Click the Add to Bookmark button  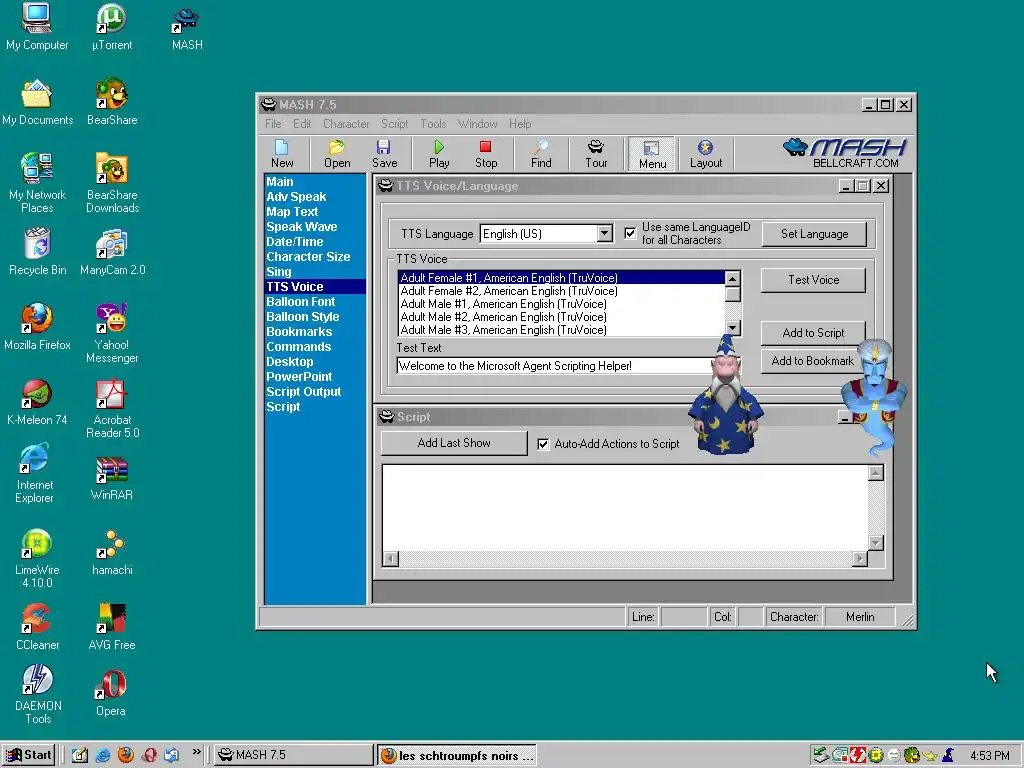(x=813, y=360)
